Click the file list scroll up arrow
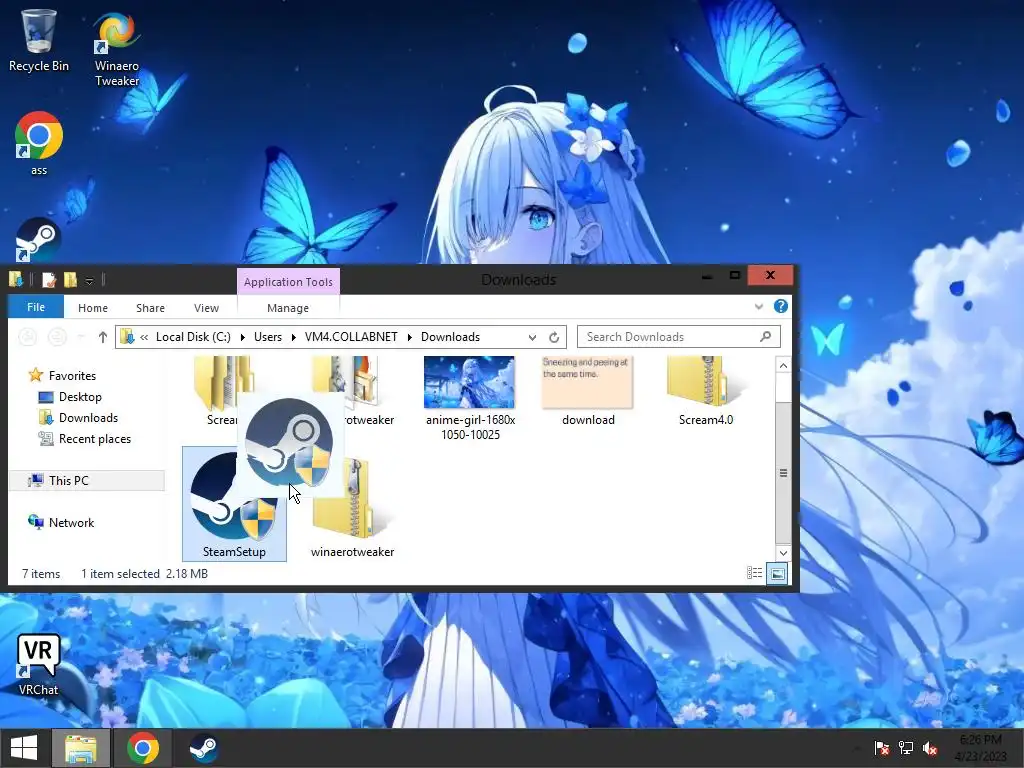The image size is (1024, 768). [783, 365]
